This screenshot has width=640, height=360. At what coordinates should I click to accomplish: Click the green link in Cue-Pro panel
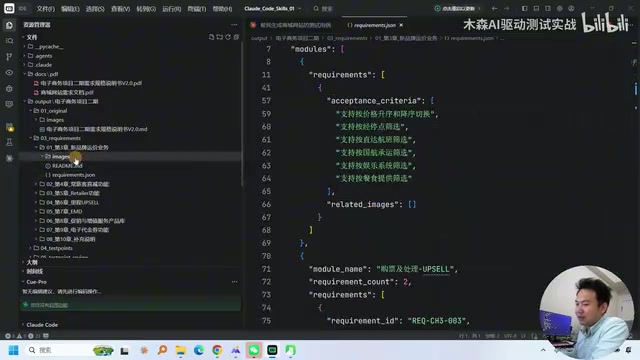(x=49, y=305)
